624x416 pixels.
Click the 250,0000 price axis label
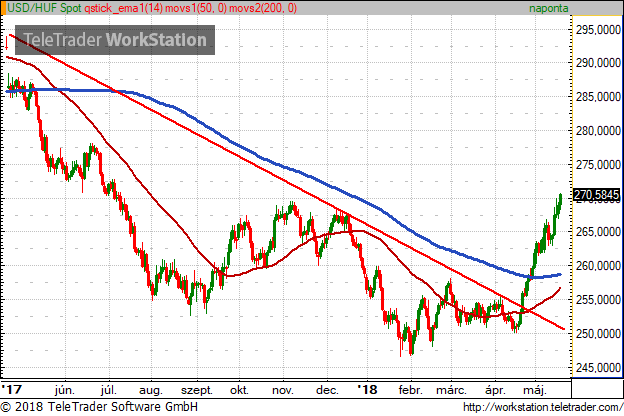[598, 333]
